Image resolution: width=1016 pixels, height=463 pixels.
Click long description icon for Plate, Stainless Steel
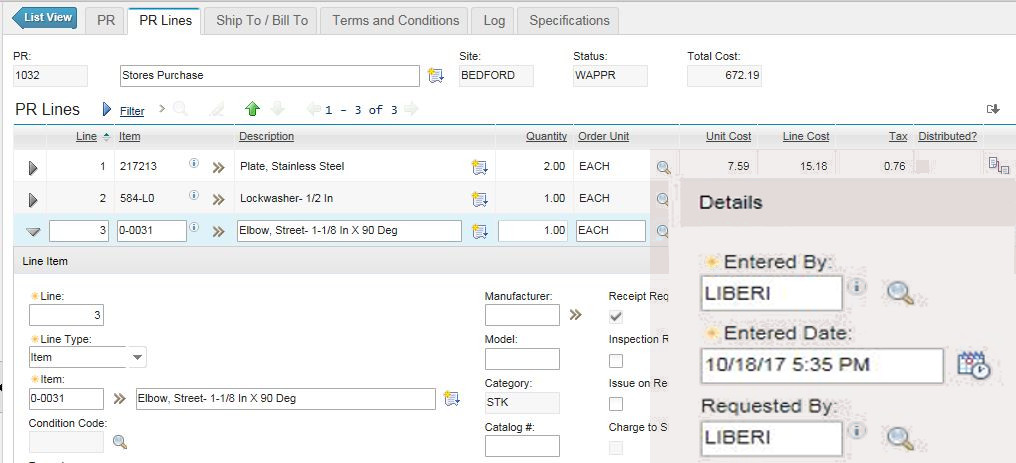pos(479,167)
